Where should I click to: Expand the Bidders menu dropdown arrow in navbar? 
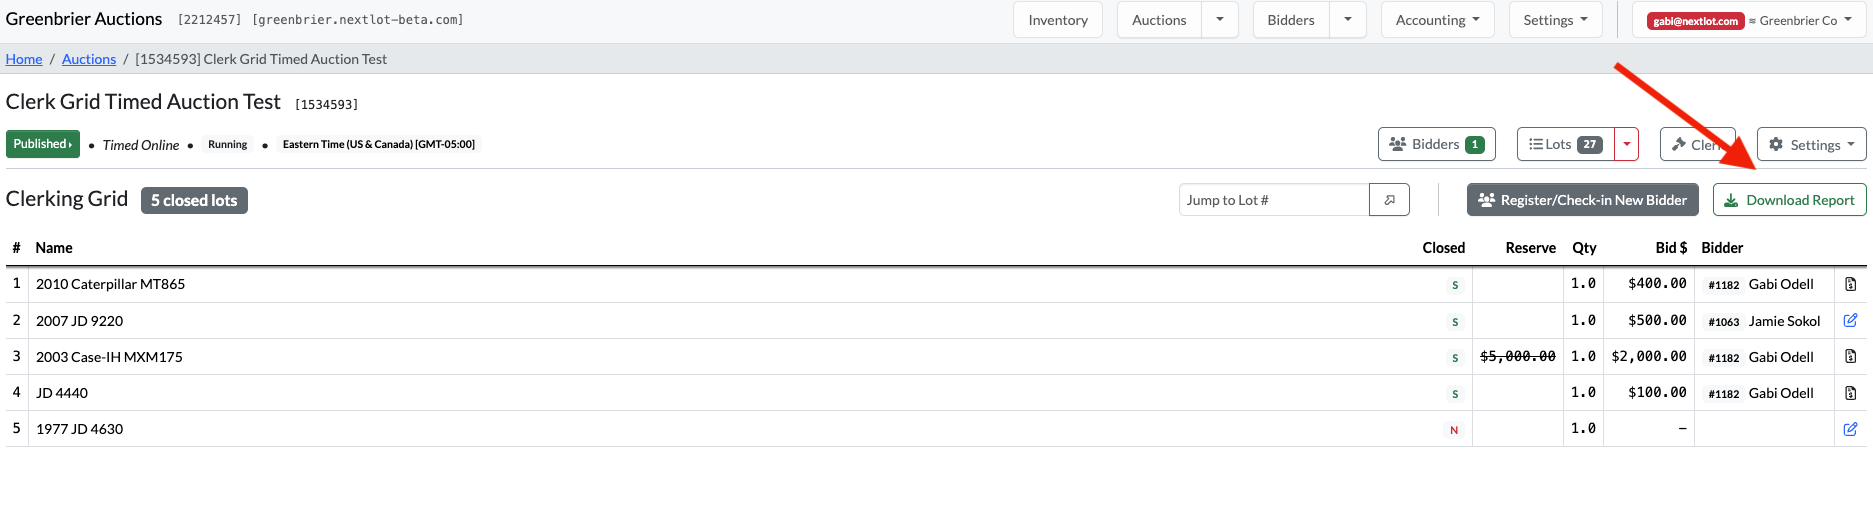pos(1348,20)
